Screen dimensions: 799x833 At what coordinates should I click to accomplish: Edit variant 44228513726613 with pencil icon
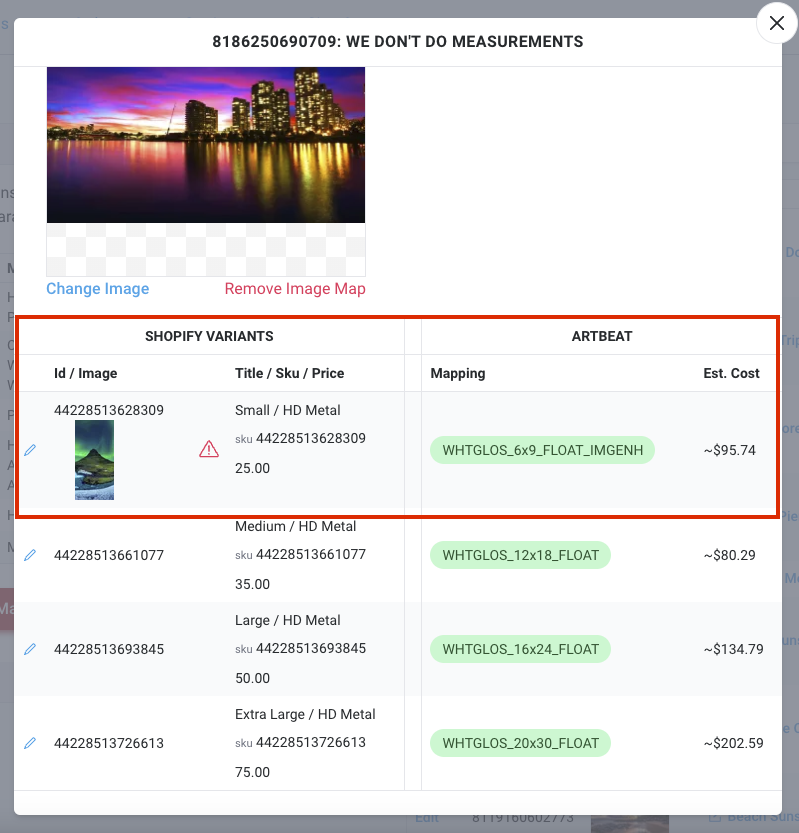click(30, 743)
